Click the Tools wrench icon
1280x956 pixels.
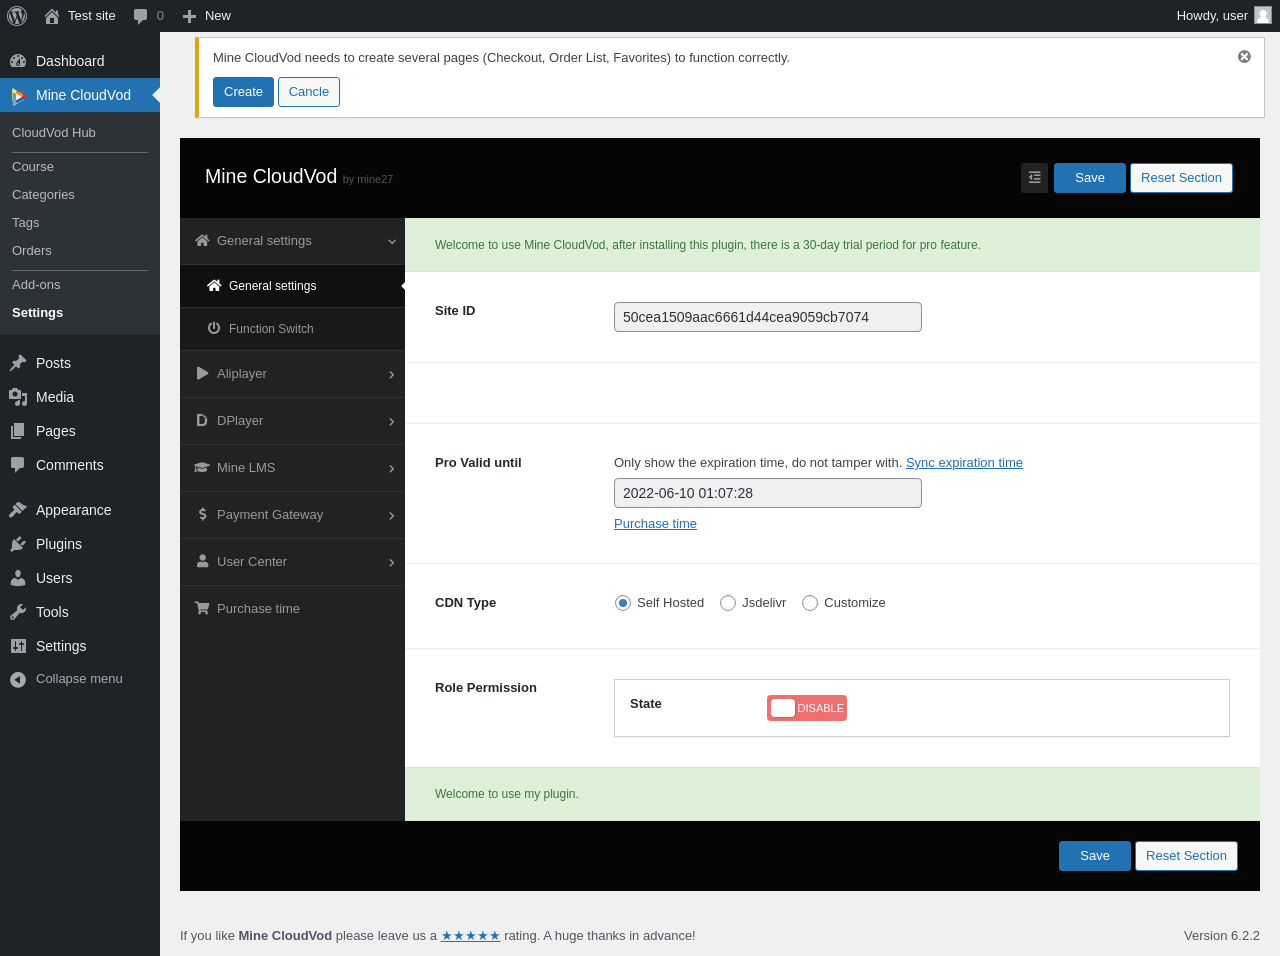tap(18, 612)
